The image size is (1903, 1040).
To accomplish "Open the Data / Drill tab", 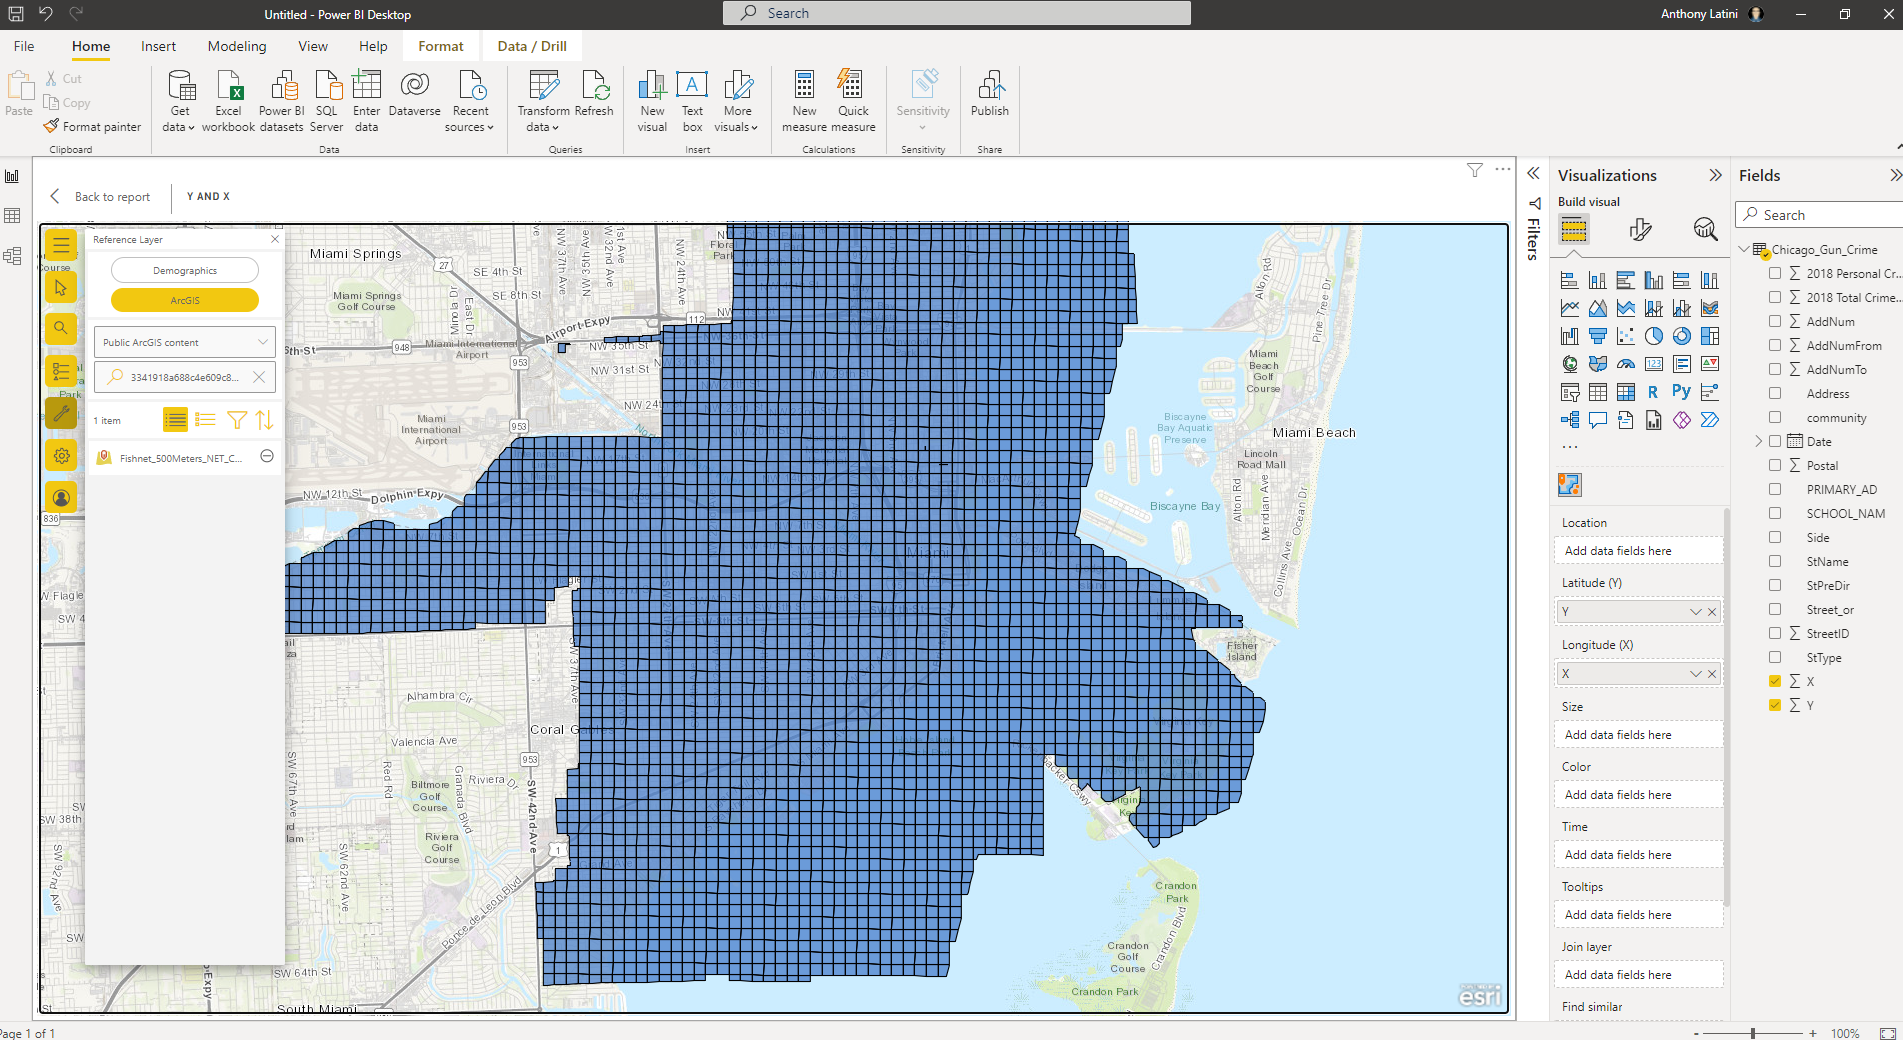I will [x=531, y=46].
